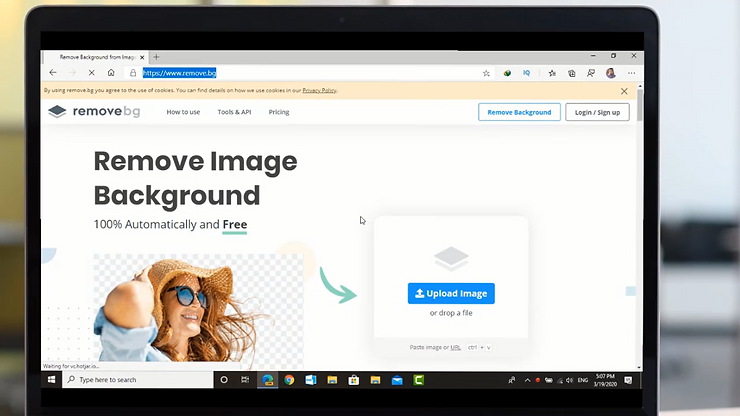Open the colorful globe extension icon
The height and width of the screenshot is (416, 740).
click(507, 73)
